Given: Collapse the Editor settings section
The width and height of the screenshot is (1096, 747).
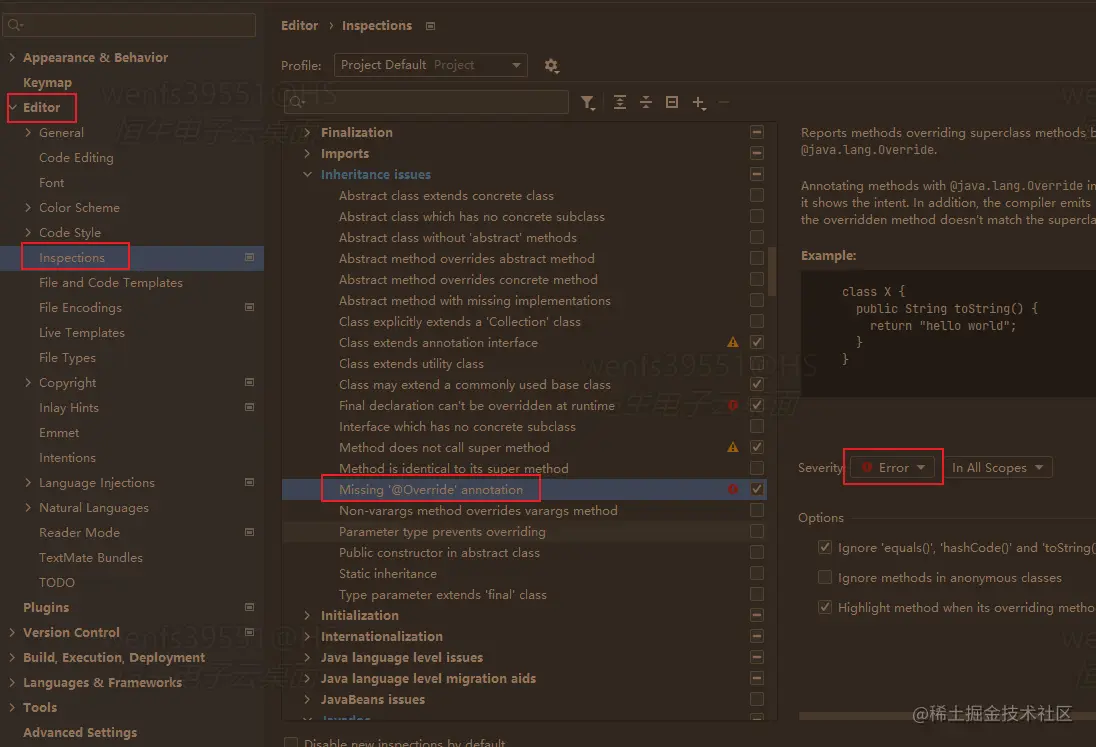Looking at the screenshot, I should click(x=12, y=108).
